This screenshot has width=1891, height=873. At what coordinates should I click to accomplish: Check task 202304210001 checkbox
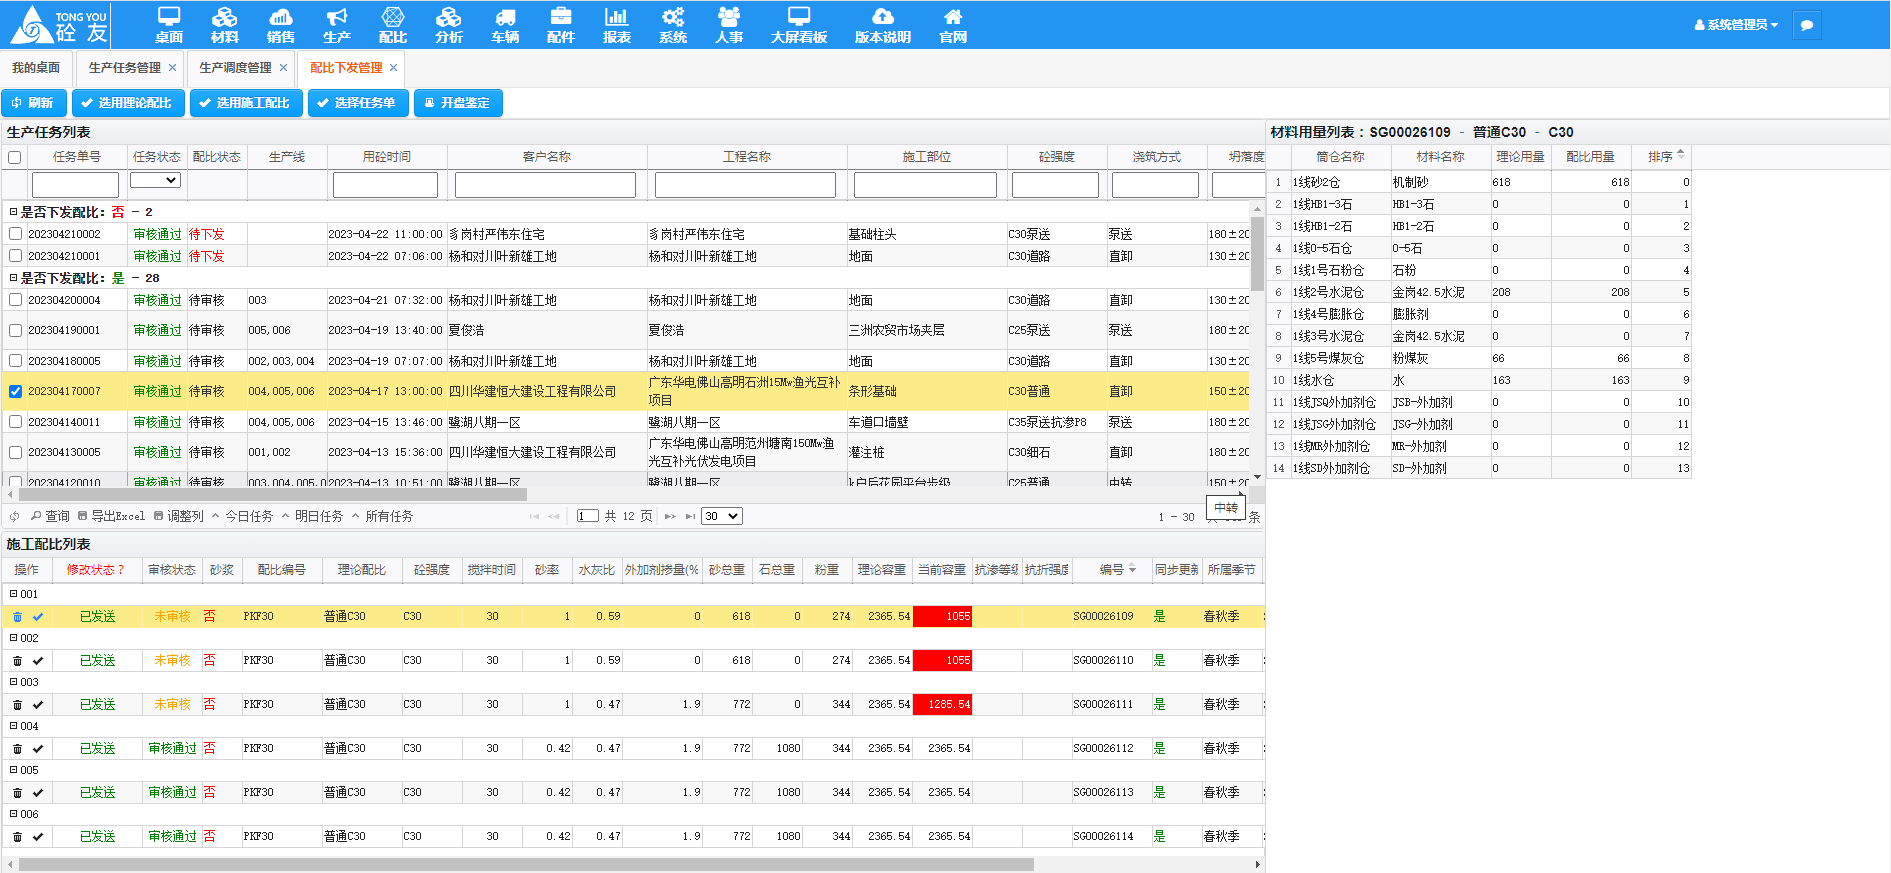(x=15, y=256)
